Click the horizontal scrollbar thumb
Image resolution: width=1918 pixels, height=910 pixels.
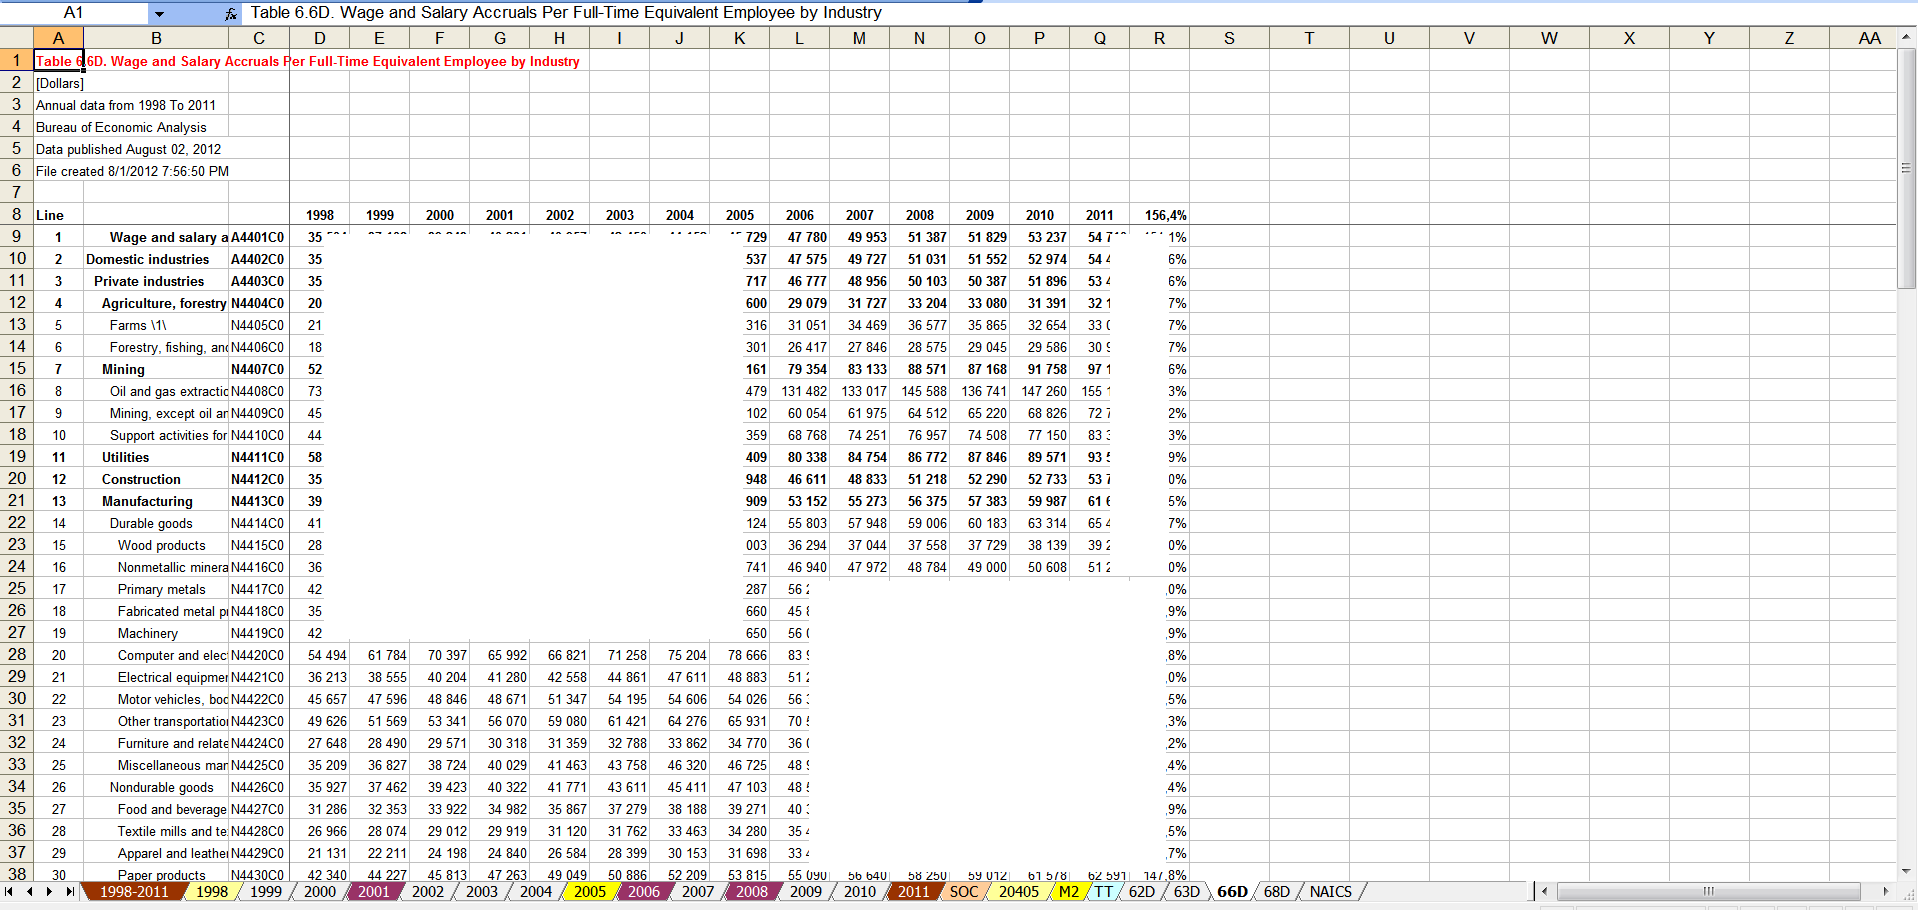point(1708,891)
